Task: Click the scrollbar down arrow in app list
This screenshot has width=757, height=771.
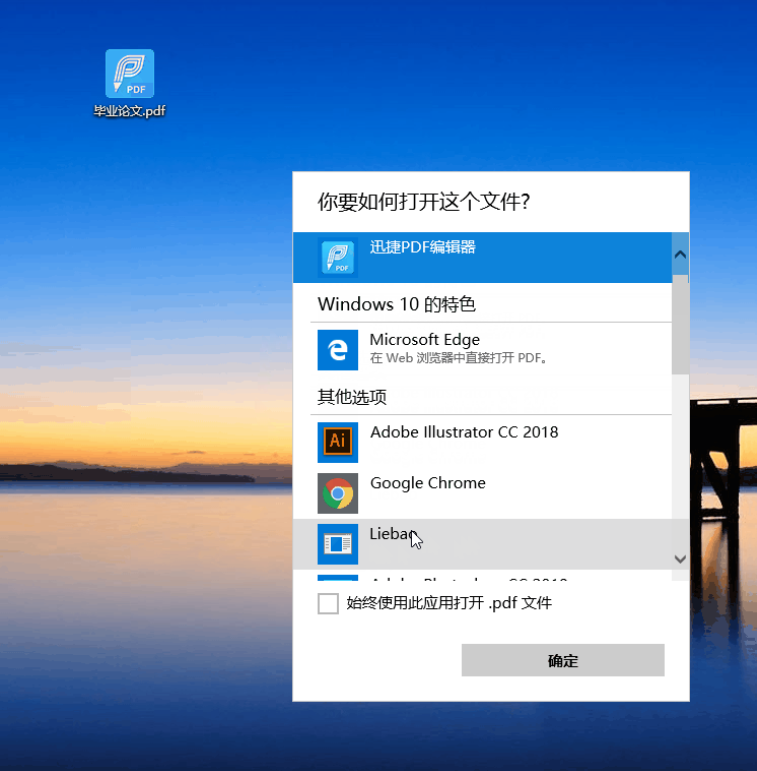Action: (680, 559)
